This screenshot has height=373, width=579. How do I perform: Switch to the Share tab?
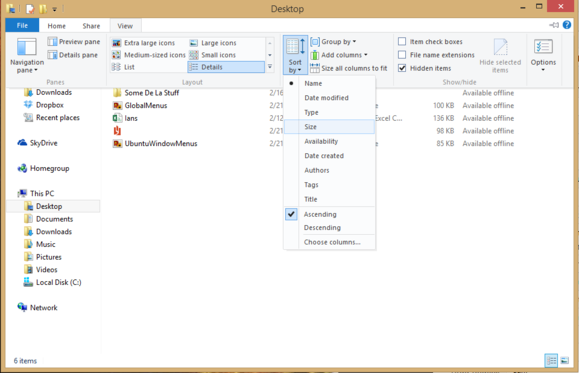pyautogui.click(x=91, y=26)
